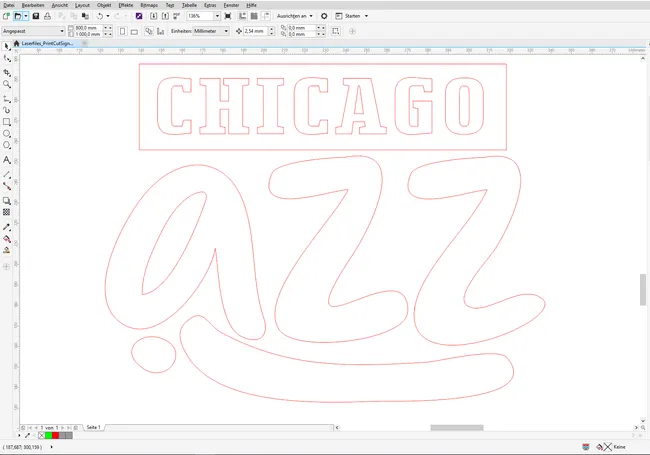Image resolution: width=650 pixels, height=455 pixels.
Task: Select the green color swatch
Action: [49, 436]
